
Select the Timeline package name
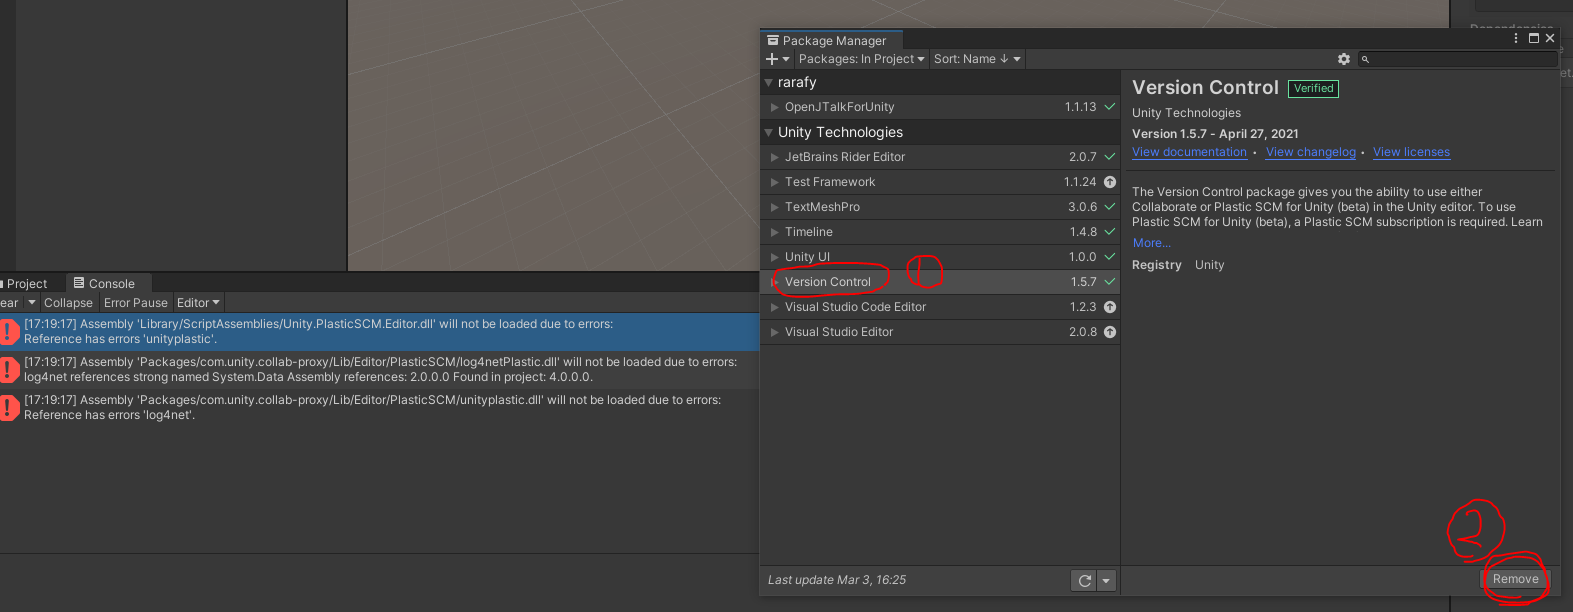tap(808, 232)
